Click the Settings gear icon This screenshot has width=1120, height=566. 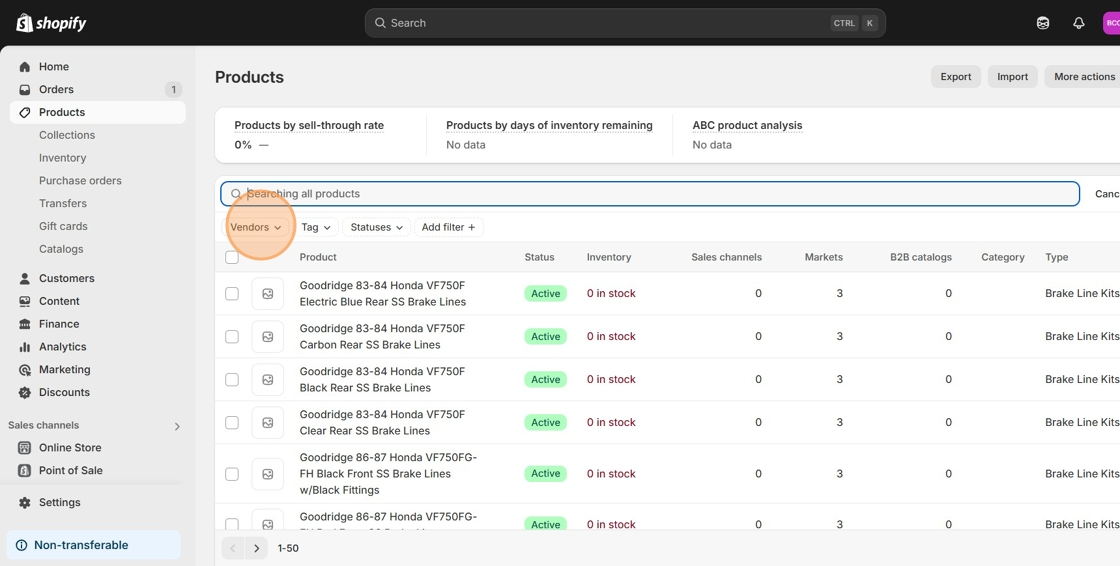(x=24, y=502)
